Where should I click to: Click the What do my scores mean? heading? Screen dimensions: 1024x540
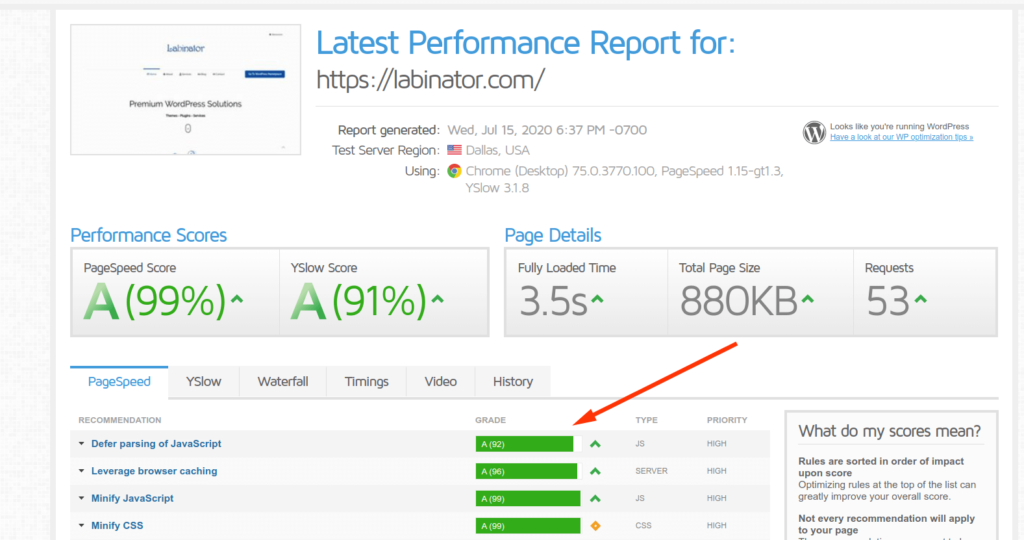pos(889,431)
